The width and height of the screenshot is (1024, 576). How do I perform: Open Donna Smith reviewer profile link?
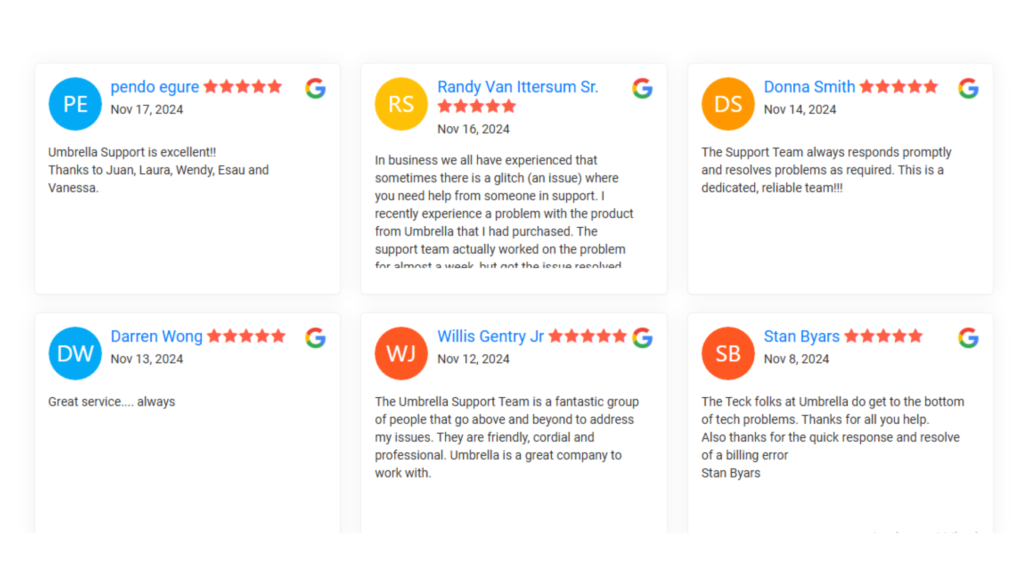point(809,87)
